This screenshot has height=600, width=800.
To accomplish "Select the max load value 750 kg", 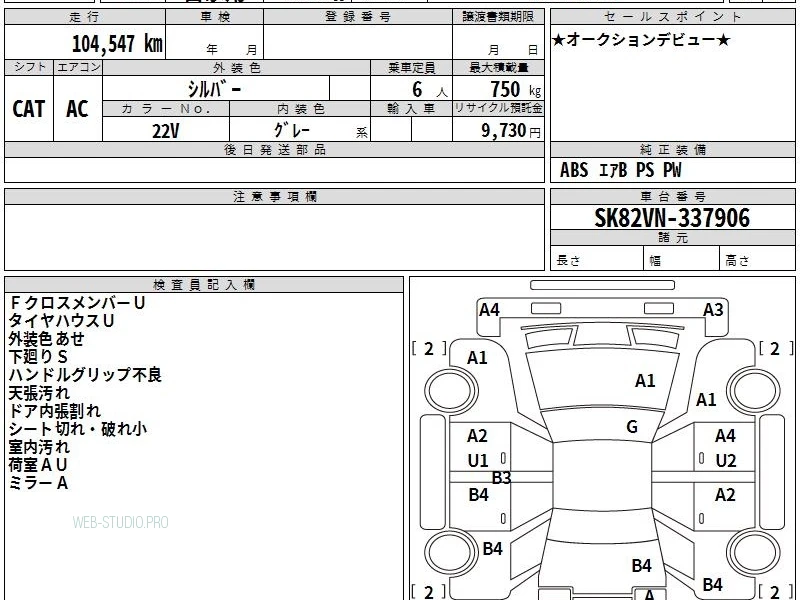I will click(x=515, y=90).
